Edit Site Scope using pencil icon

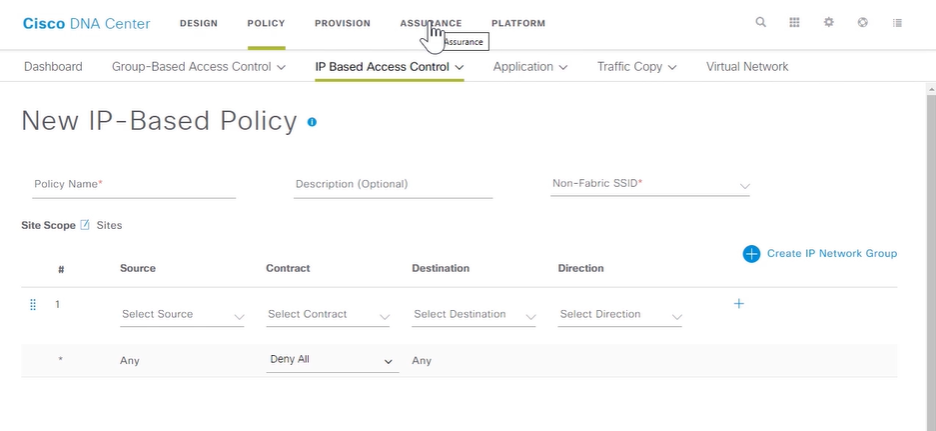click(x=85, y=225)
